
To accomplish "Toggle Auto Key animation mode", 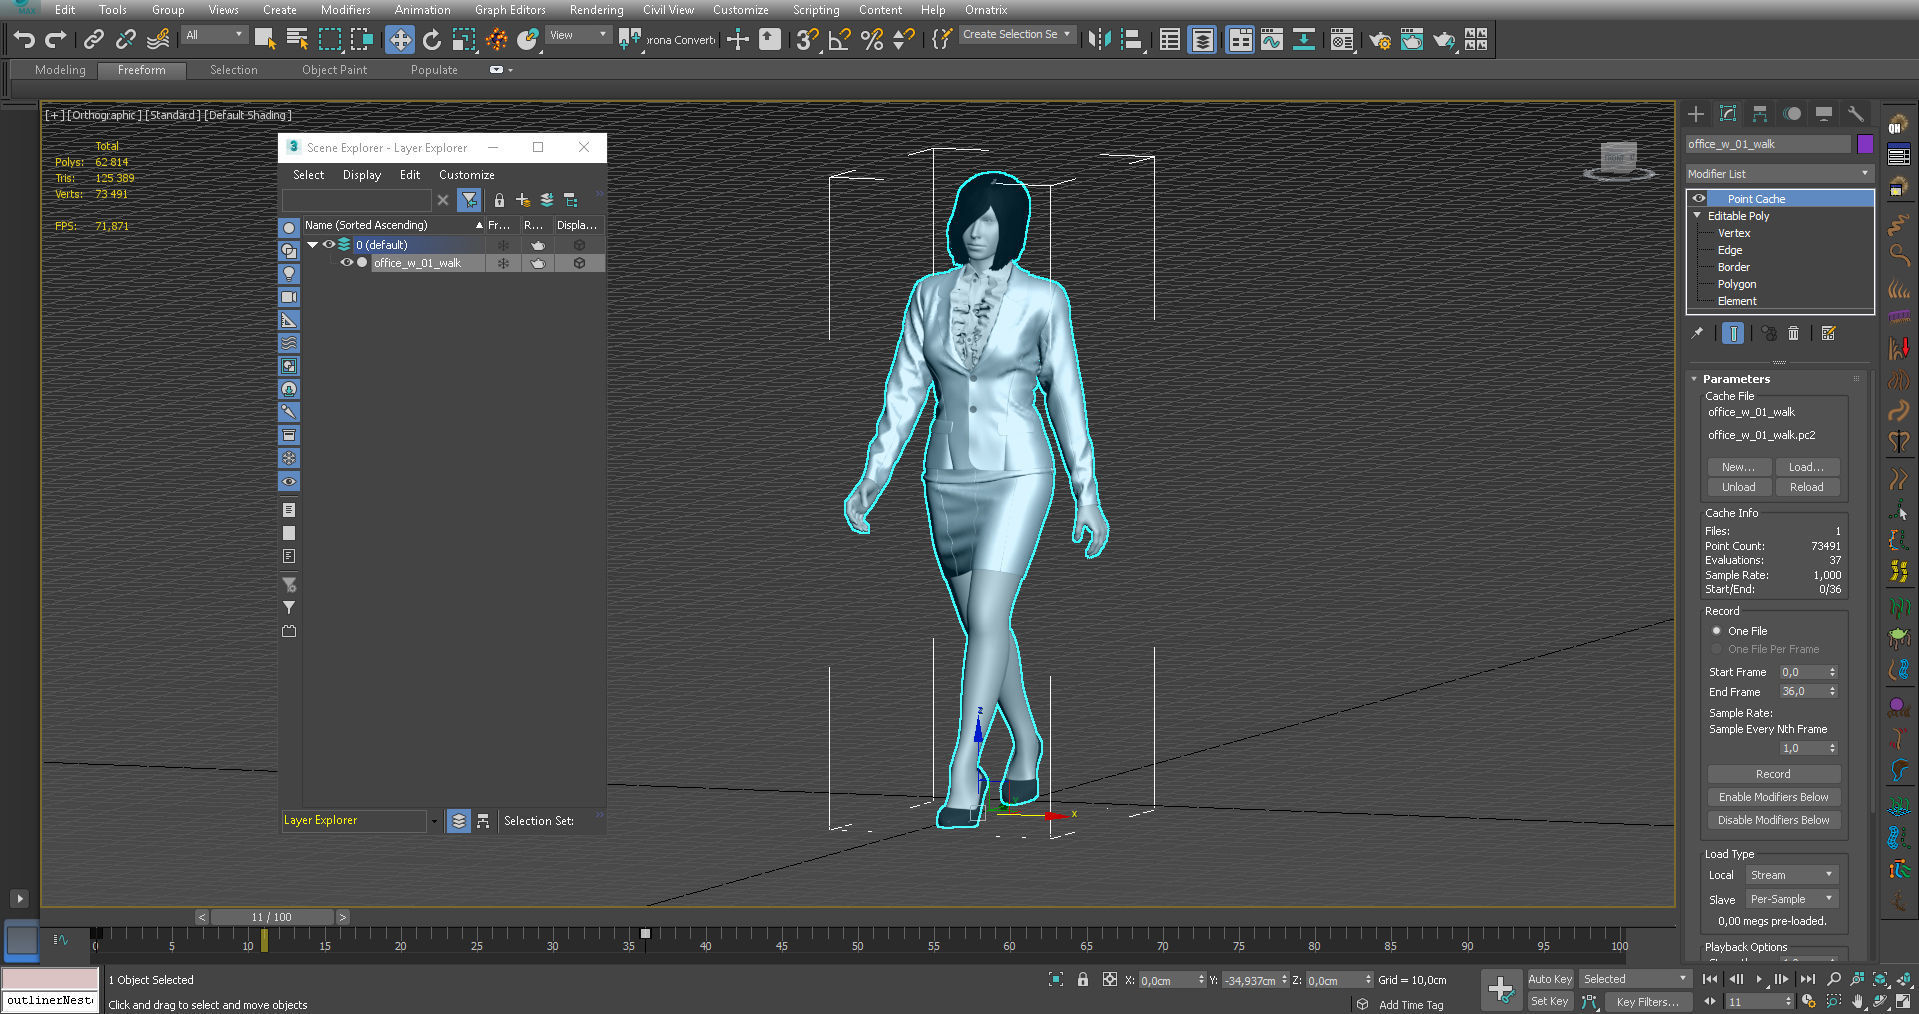I will coord(1550,979).
